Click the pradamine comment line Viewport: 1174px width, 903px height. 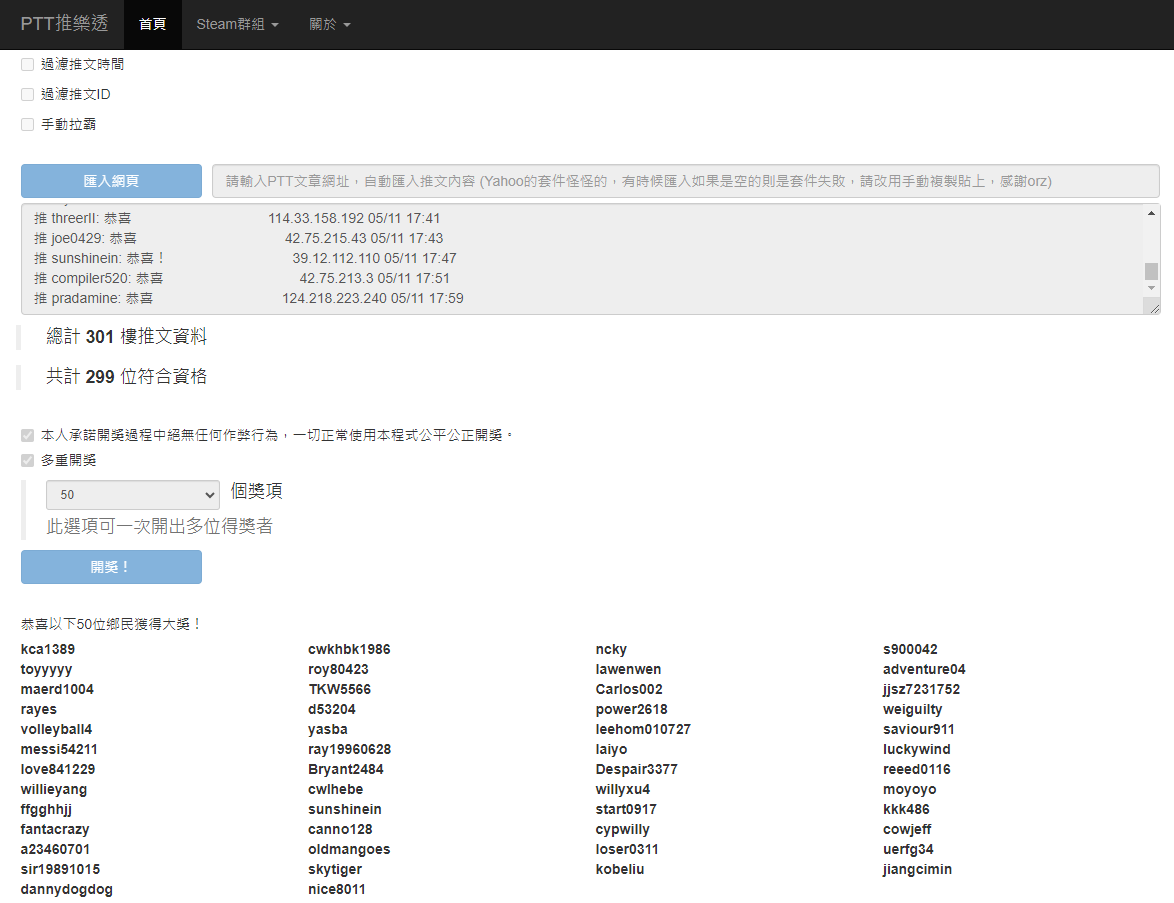(249, 298)
